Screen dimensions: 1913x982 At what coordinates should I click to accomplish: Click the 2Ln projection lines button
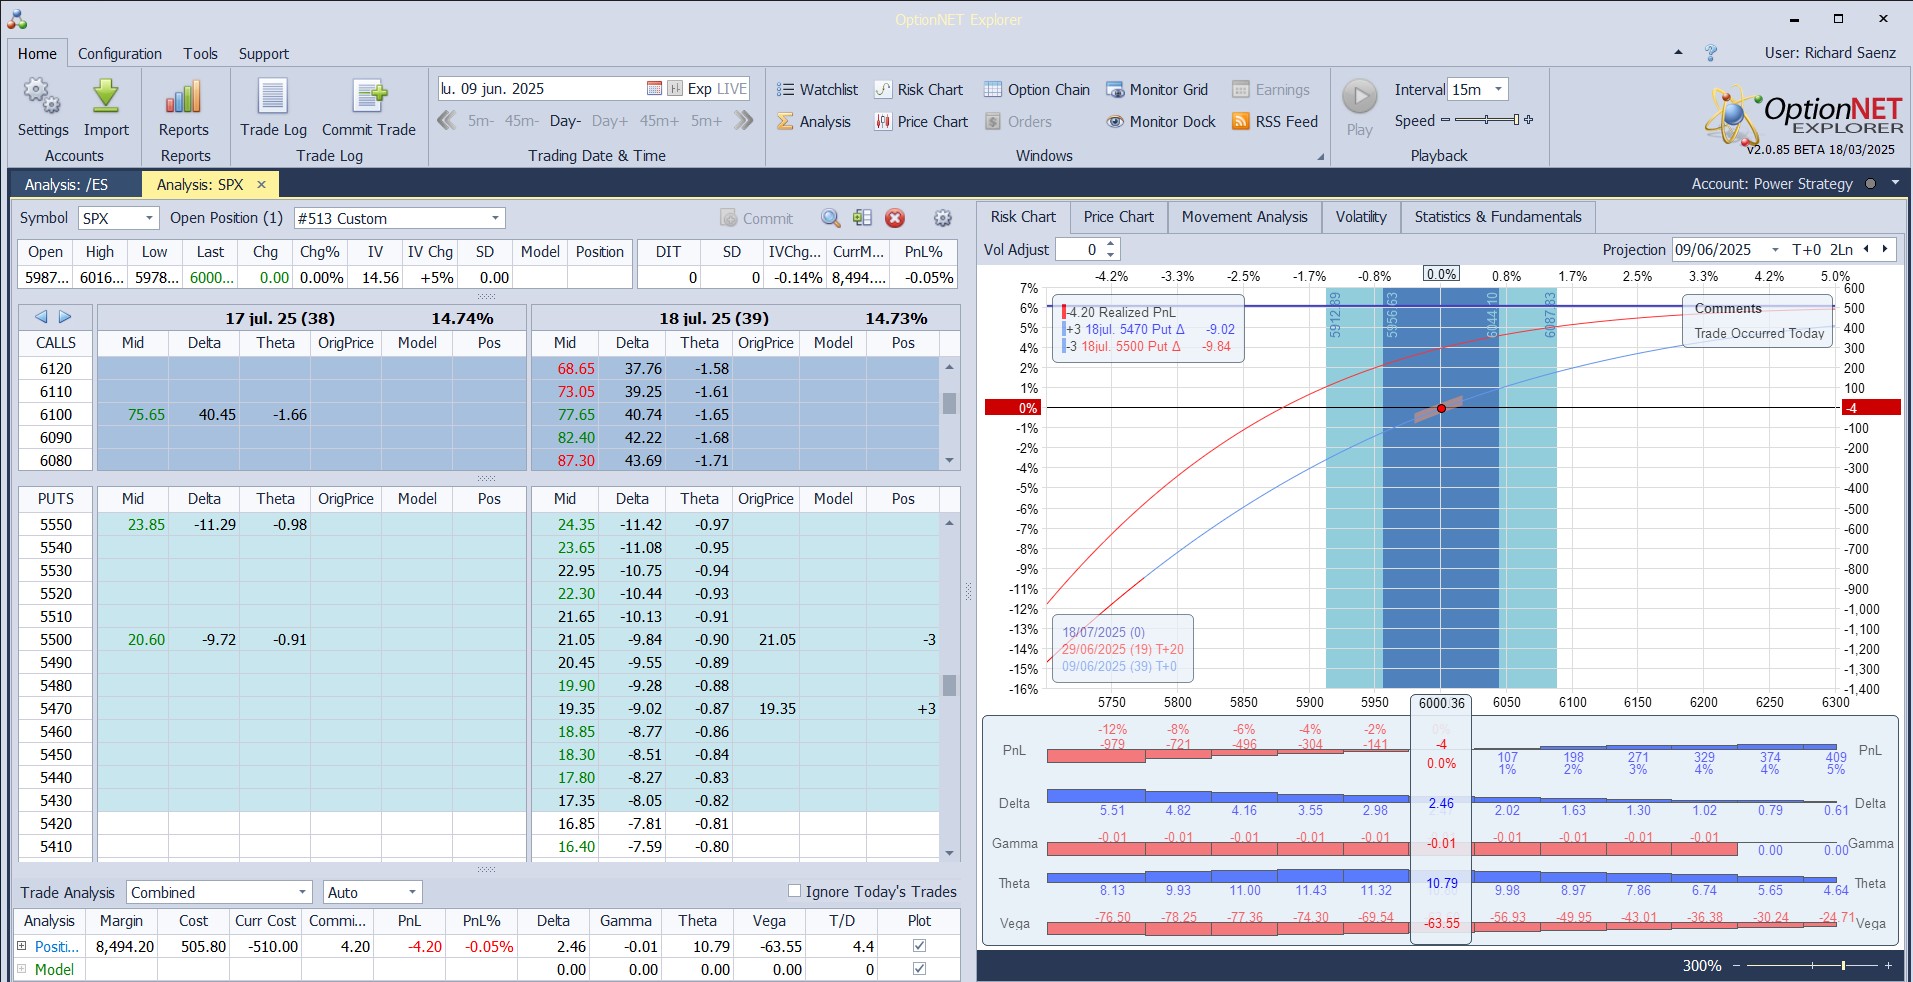(1841, 250)
